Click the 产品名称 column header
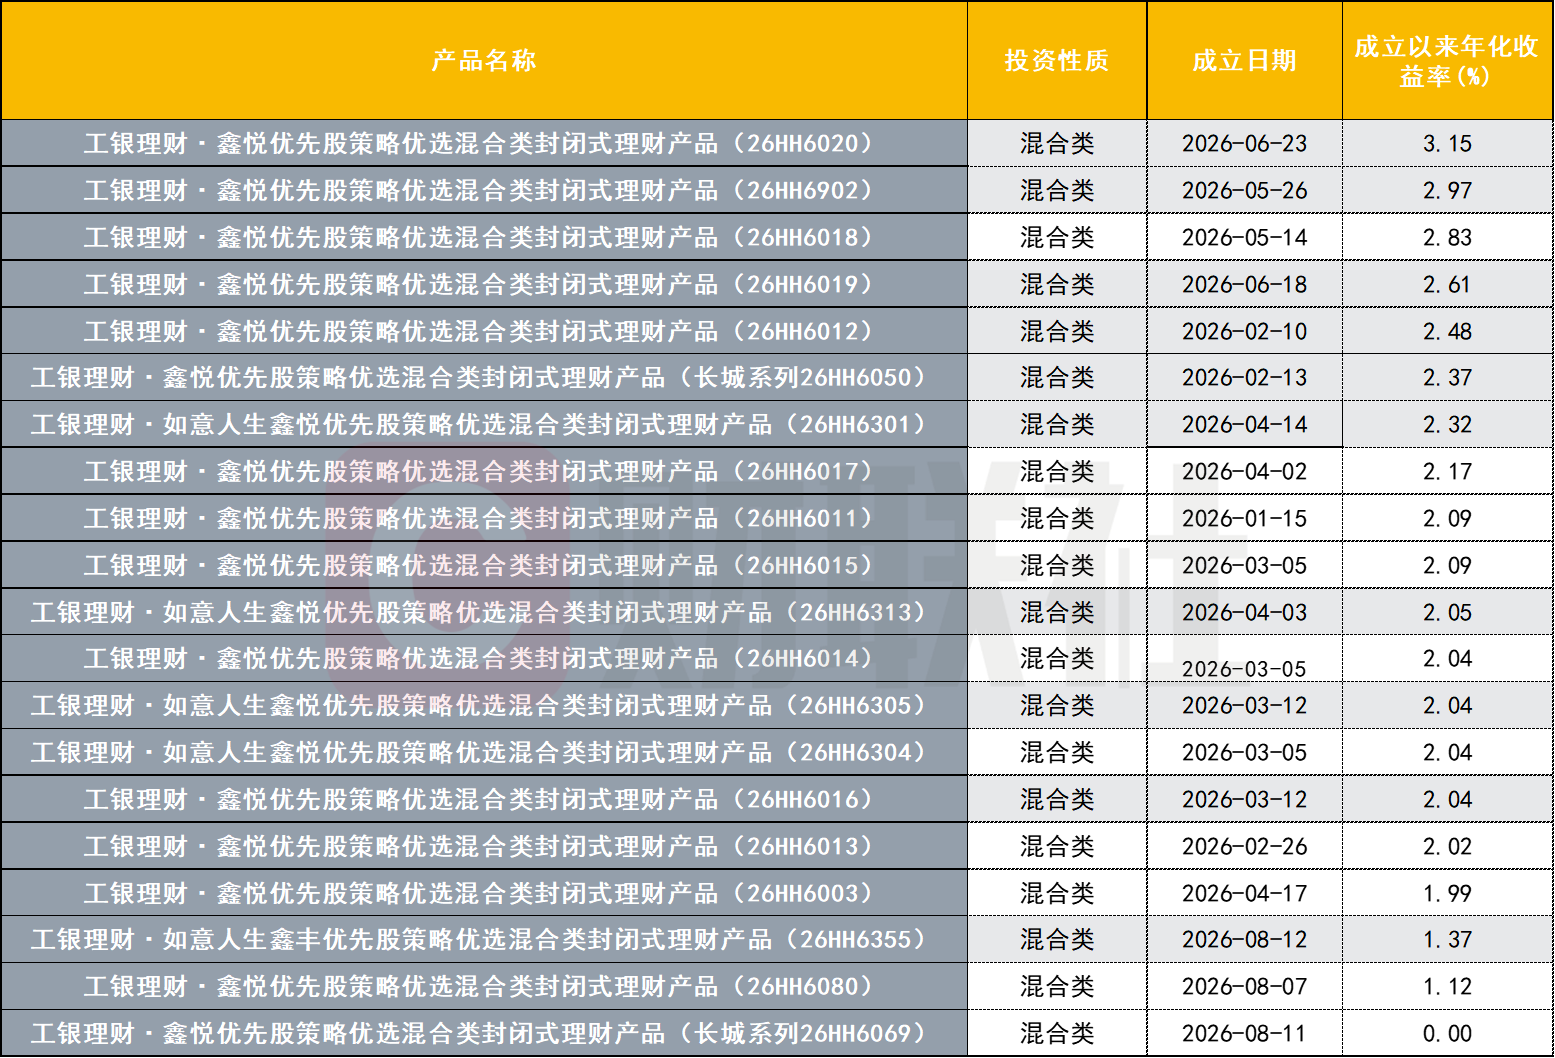1555x1058 pixels. point(484,61)
